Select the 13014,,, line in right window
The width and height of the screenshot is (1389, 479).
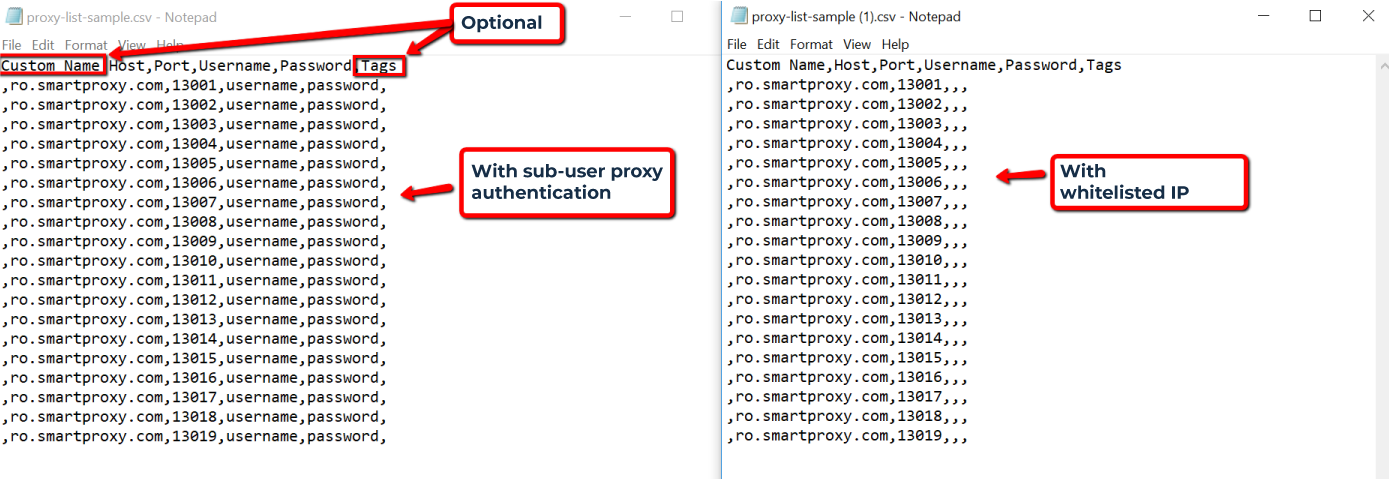(x=848, y=338)
